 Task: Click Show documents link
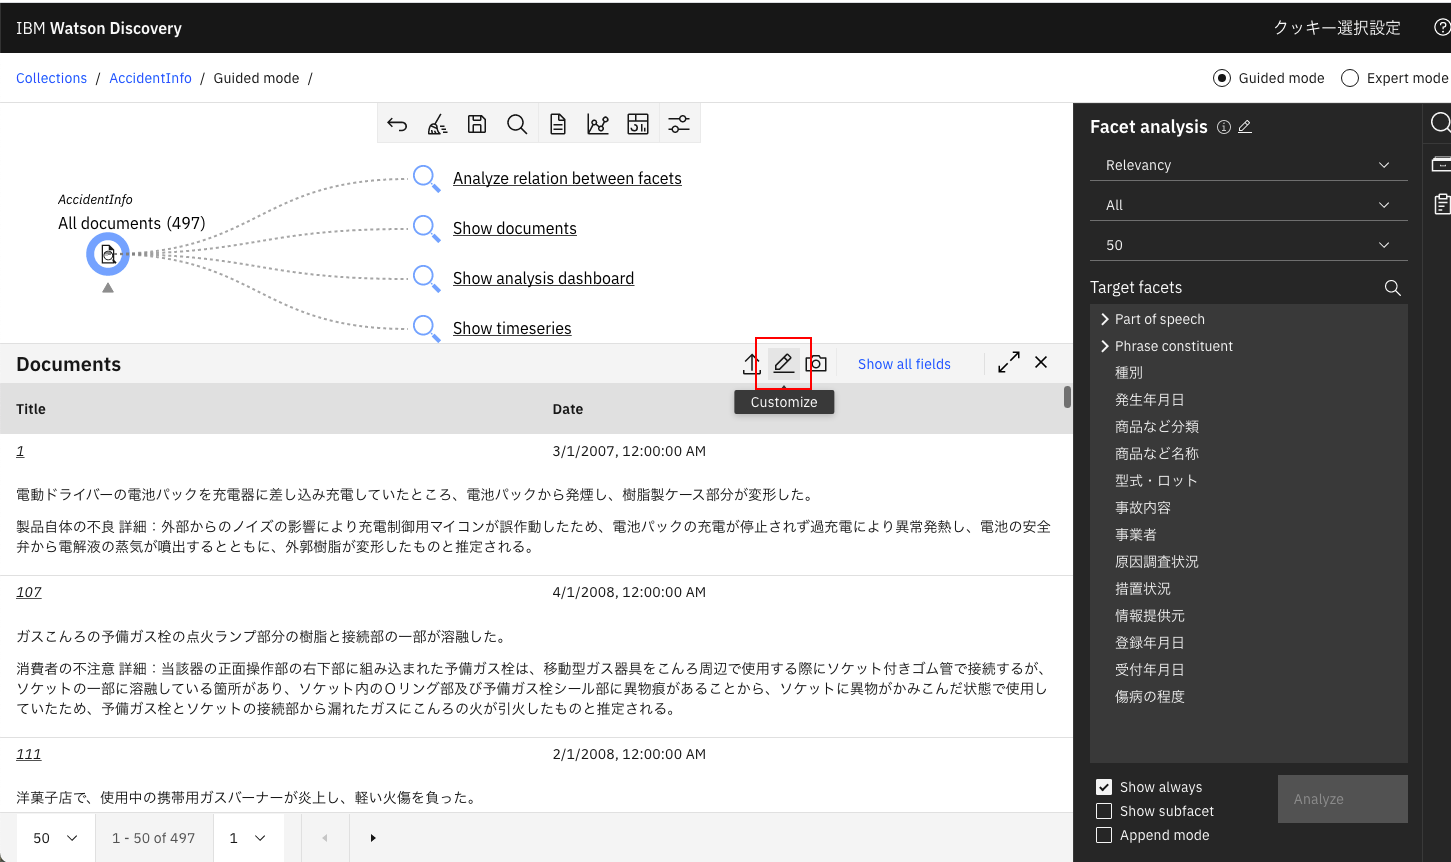point(515,228)
